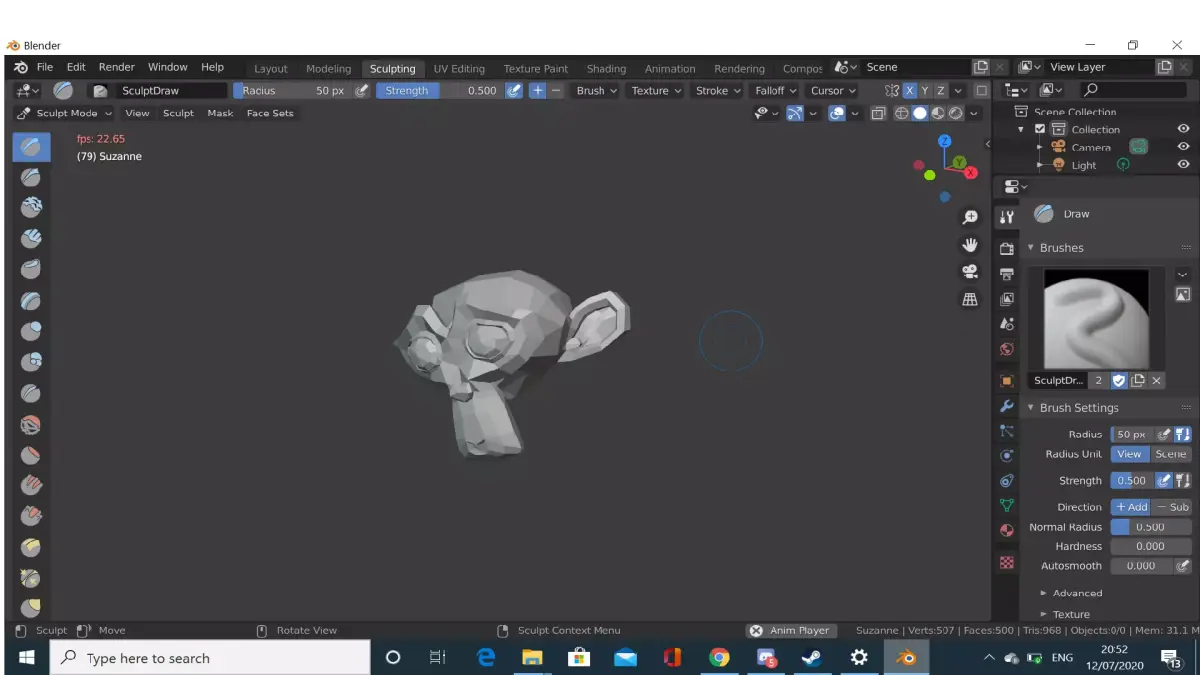Select the Pan hand icon in the viewport

coord(969,243)
